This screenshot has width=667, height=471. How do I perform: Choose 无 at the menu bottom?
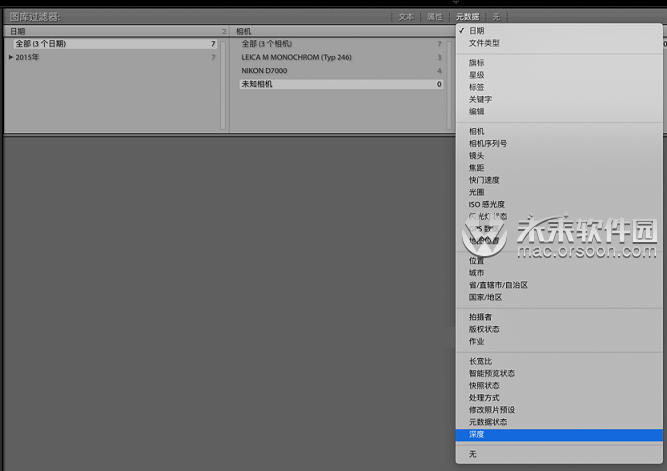click(x=559, y=454)
